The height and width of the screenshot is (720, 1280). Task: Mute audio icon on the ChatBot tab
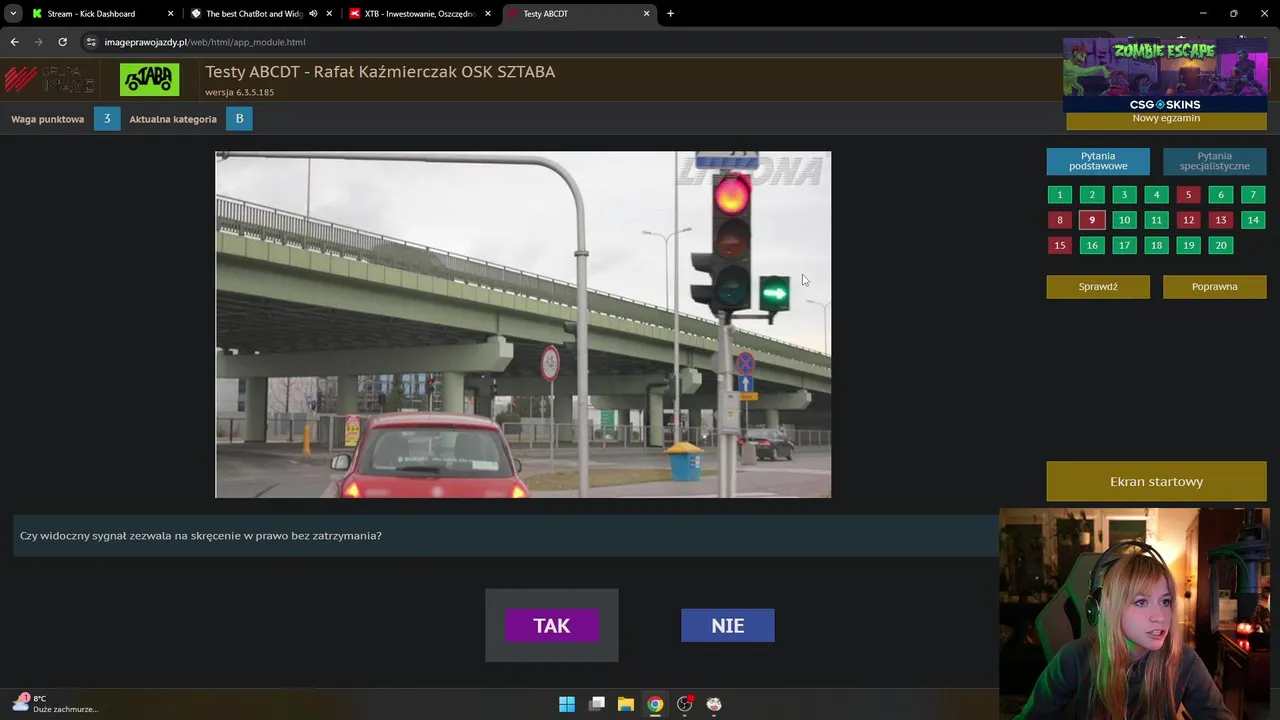pyautogui.click(x=313, y=14)
